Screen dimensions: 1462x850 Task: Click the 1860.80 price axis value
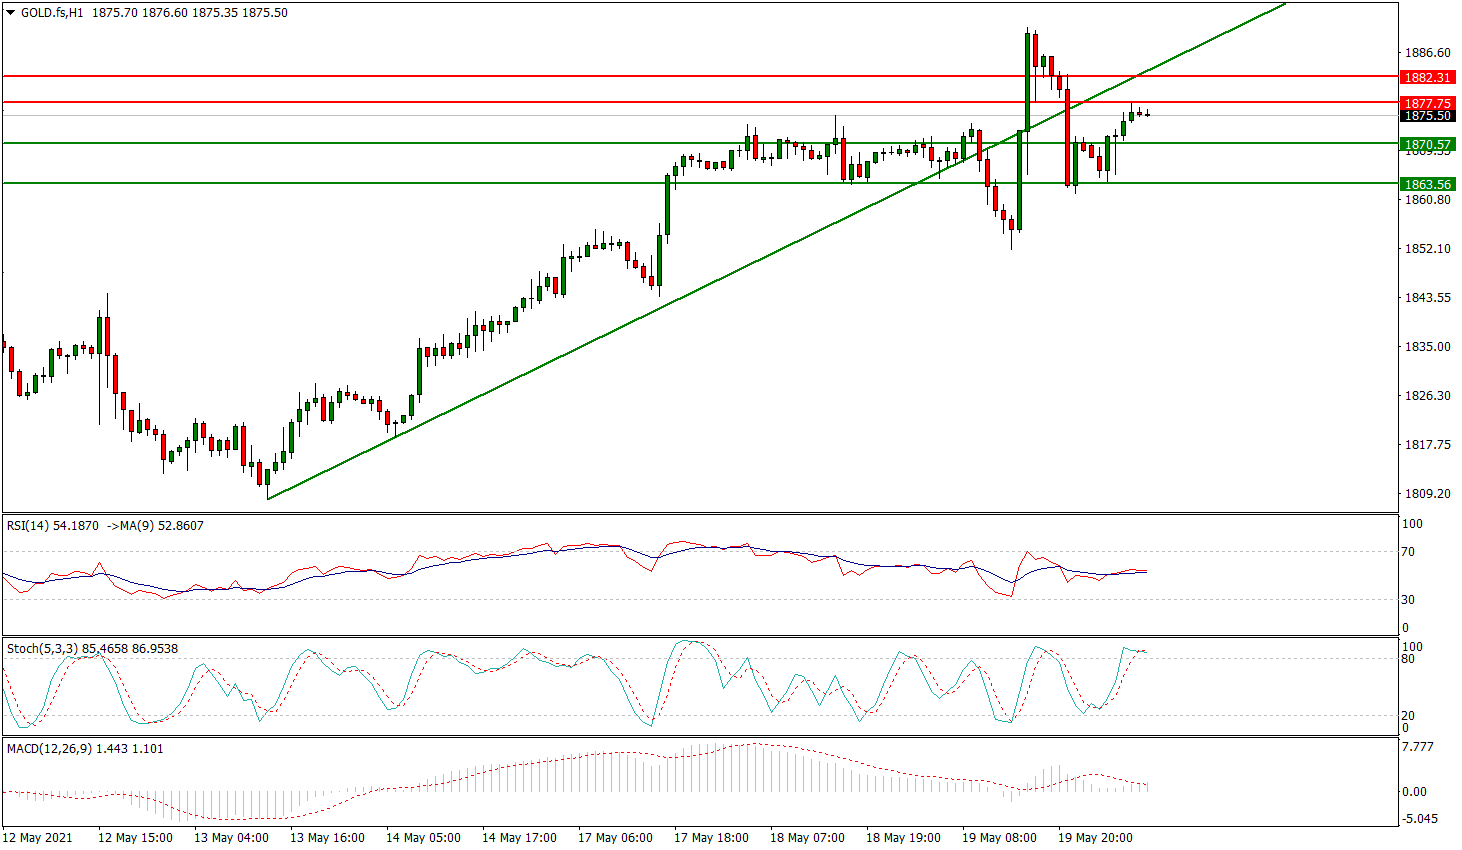(x=1428, y=200)
